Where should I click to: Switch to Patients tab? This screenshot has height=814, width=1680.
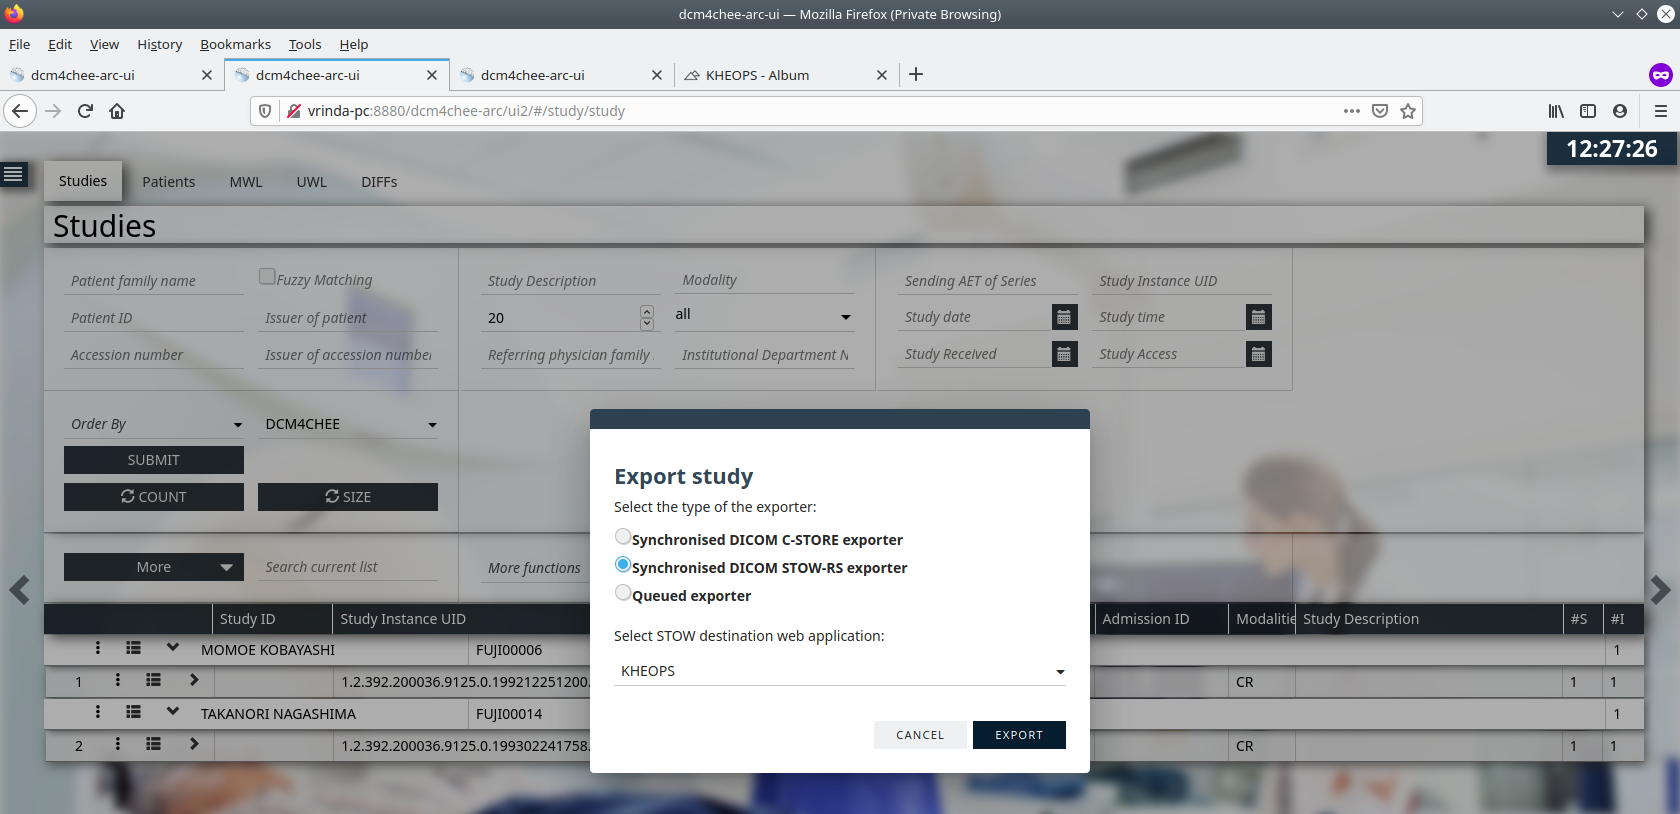coord(168,182)
